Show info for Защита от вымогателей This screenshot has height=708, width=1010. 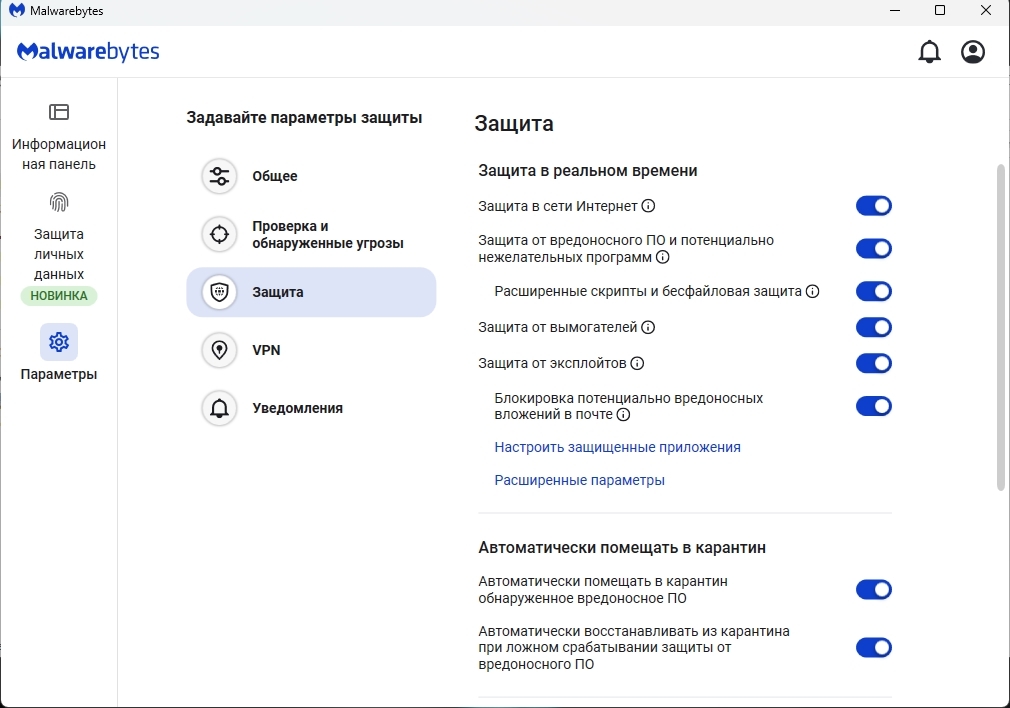click(648, 327)
